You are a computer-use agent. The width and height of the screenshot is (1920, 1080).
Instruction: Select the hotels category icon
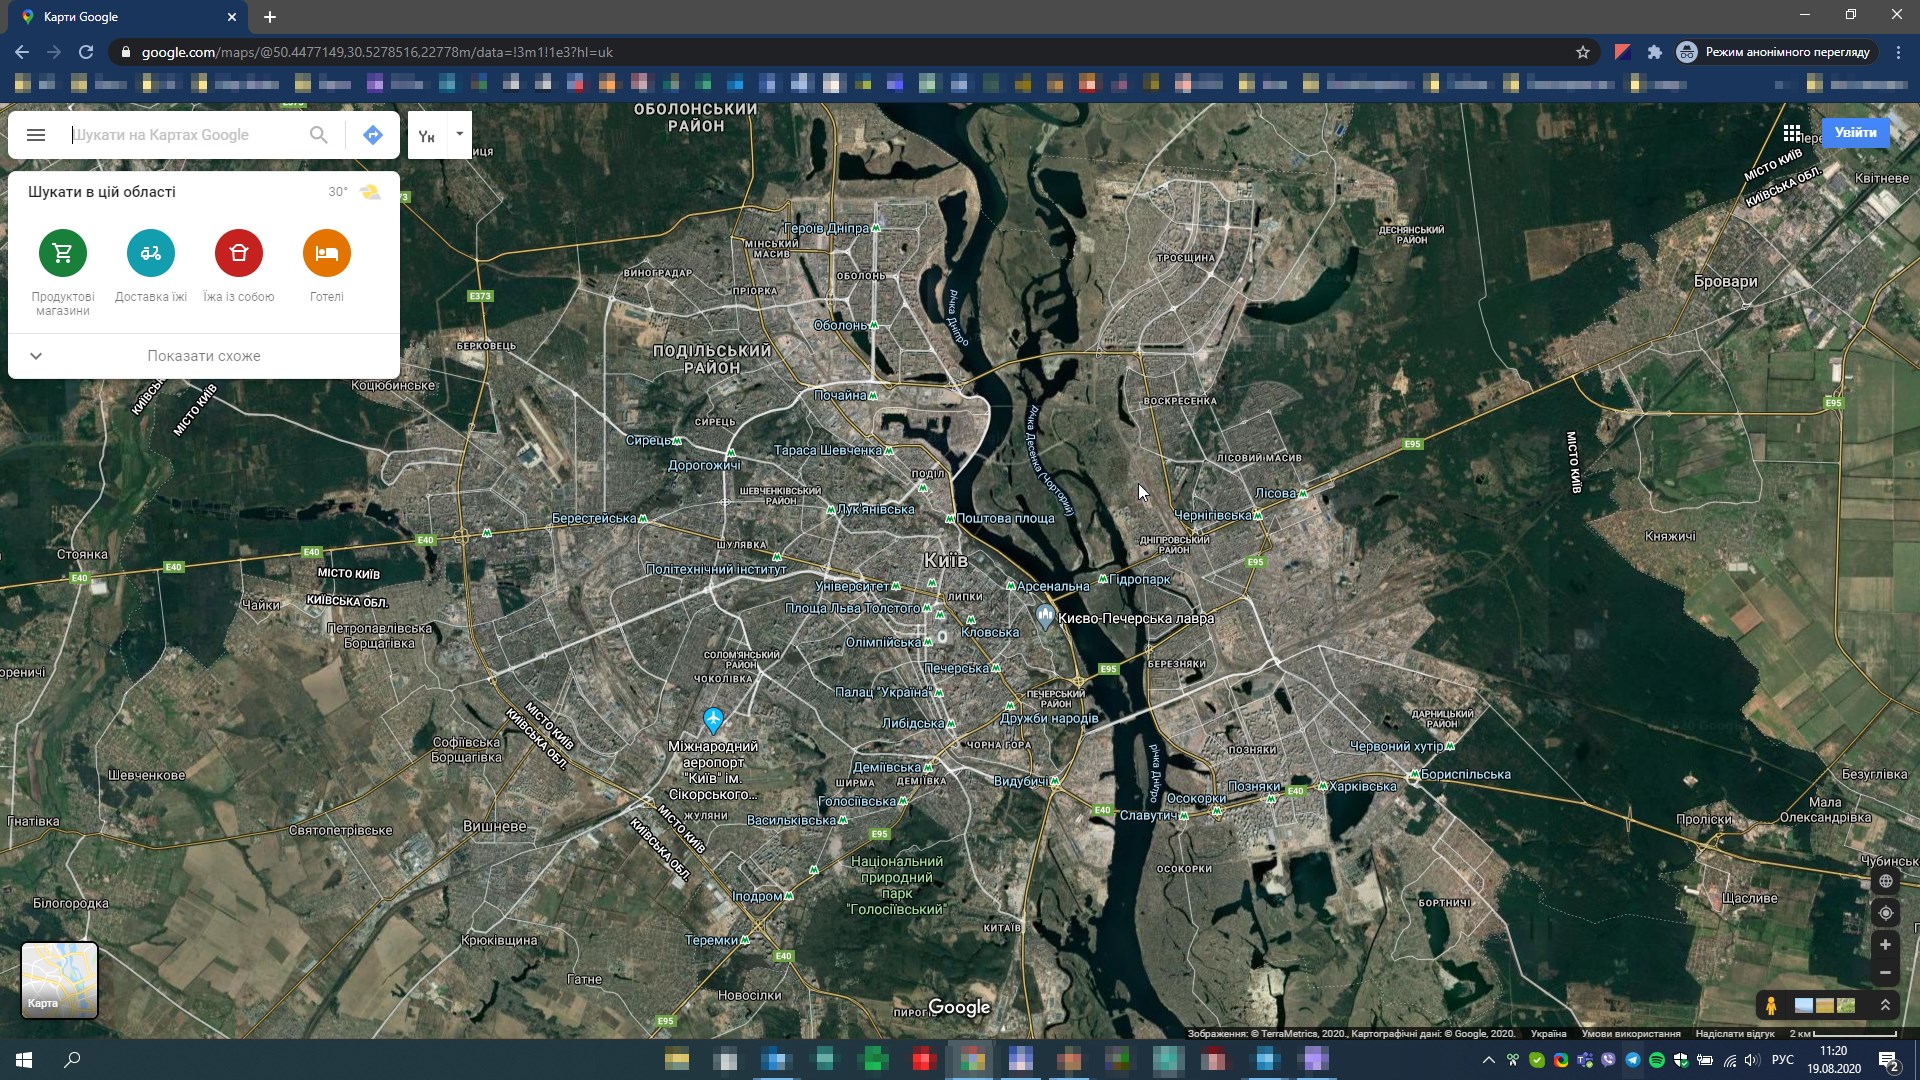(x=327, y=253)
